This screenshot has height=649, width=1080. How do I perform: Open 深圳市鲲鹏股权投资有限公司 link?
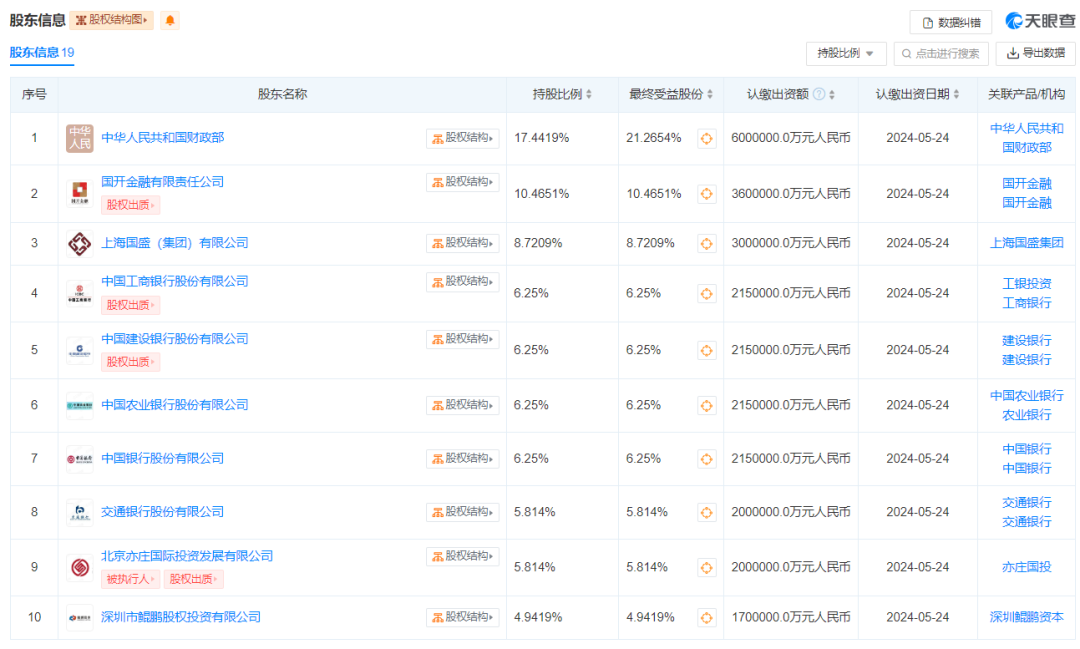click(180, 617)
